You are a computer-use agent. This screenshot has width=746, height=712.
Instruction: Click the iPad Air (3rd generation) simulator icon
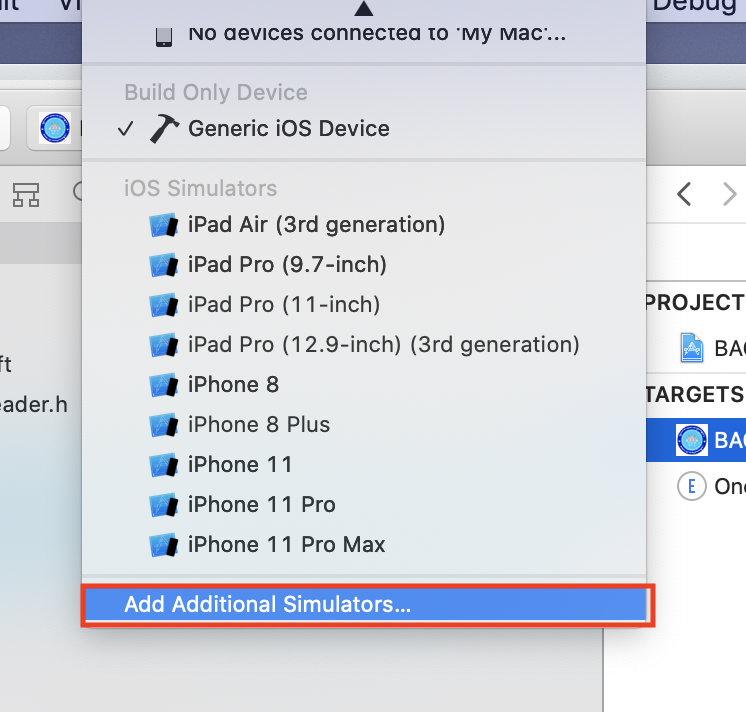(163, 225)
